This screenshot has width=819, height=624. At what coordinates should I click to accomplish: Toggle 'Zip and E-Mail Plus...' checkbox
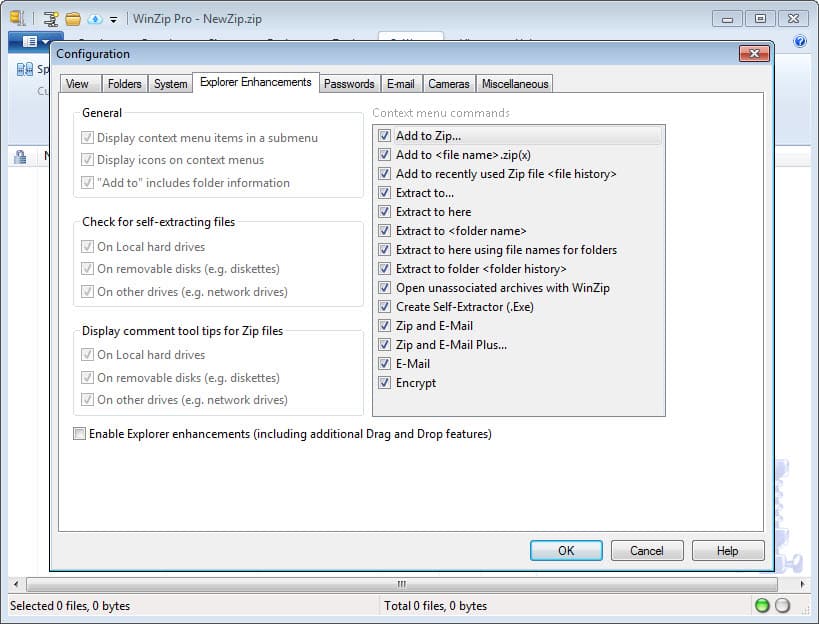384,345
